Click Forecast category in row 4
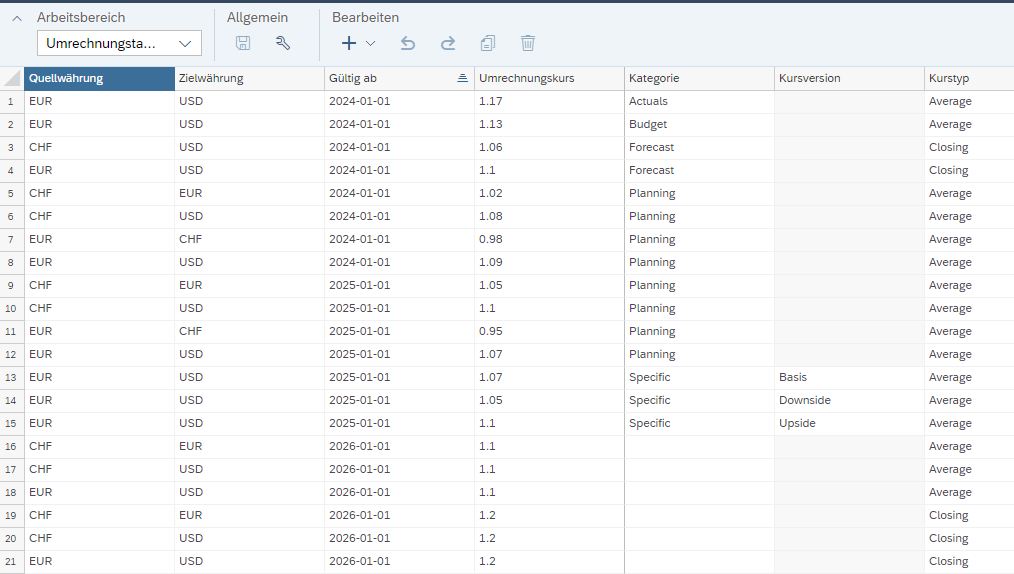This screenshot has height=574, width=1014. [x=699, y=171]
